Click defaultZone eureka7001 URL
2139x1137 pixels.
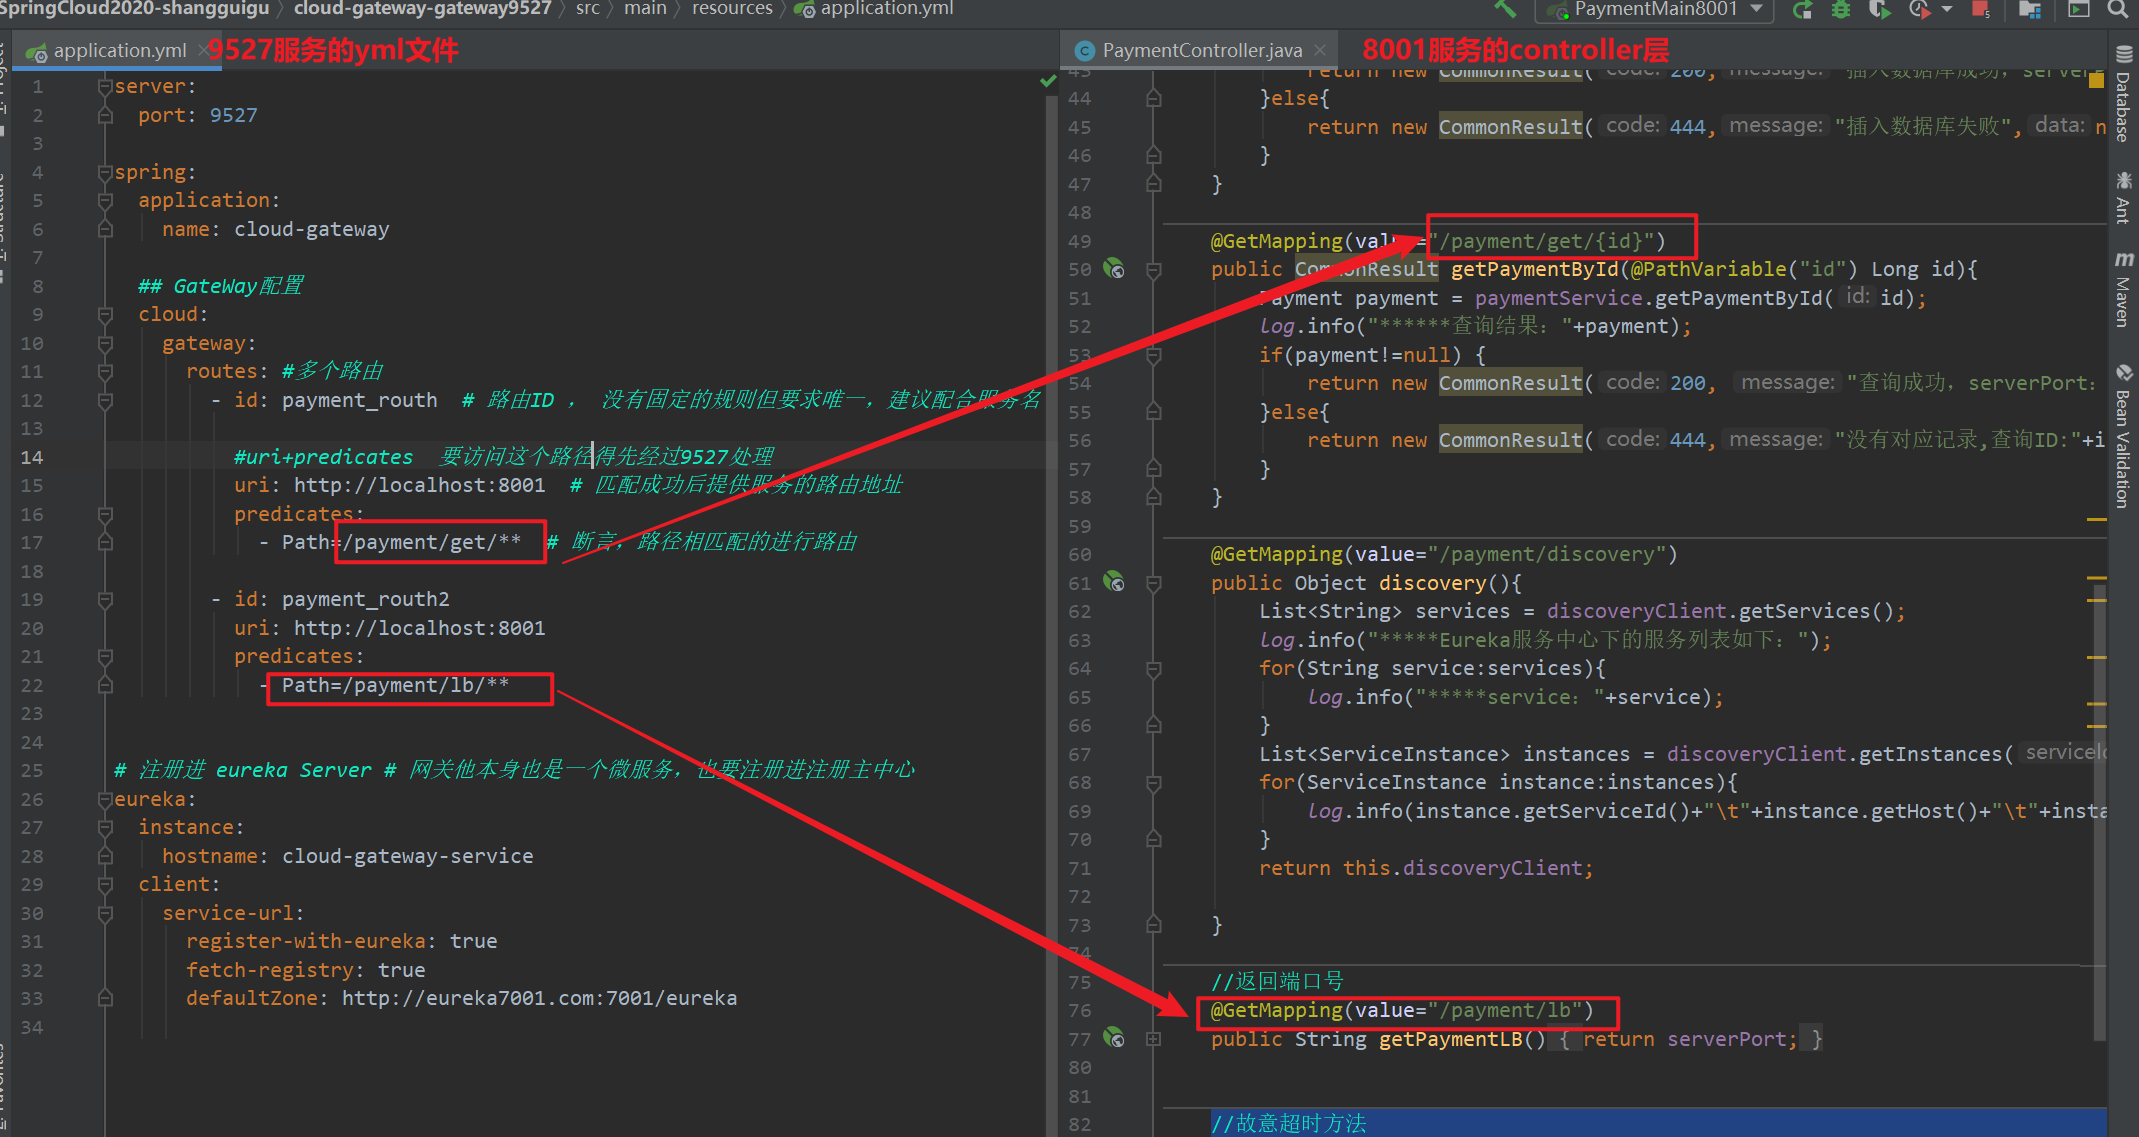[x=539, y=998]
